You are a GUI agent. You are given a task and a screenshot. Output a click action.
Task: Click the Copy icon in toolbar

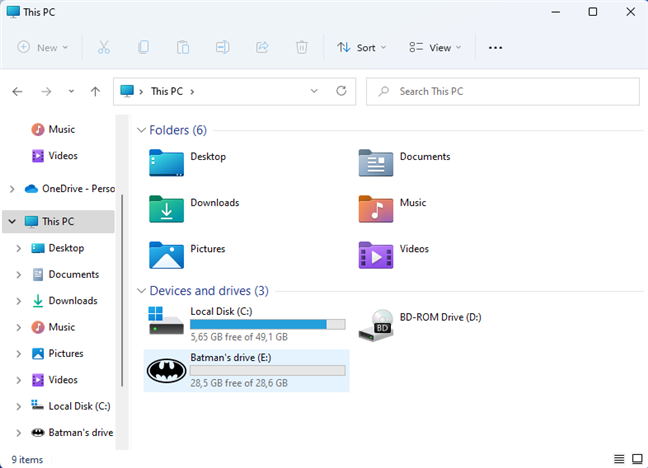(143, 48)
